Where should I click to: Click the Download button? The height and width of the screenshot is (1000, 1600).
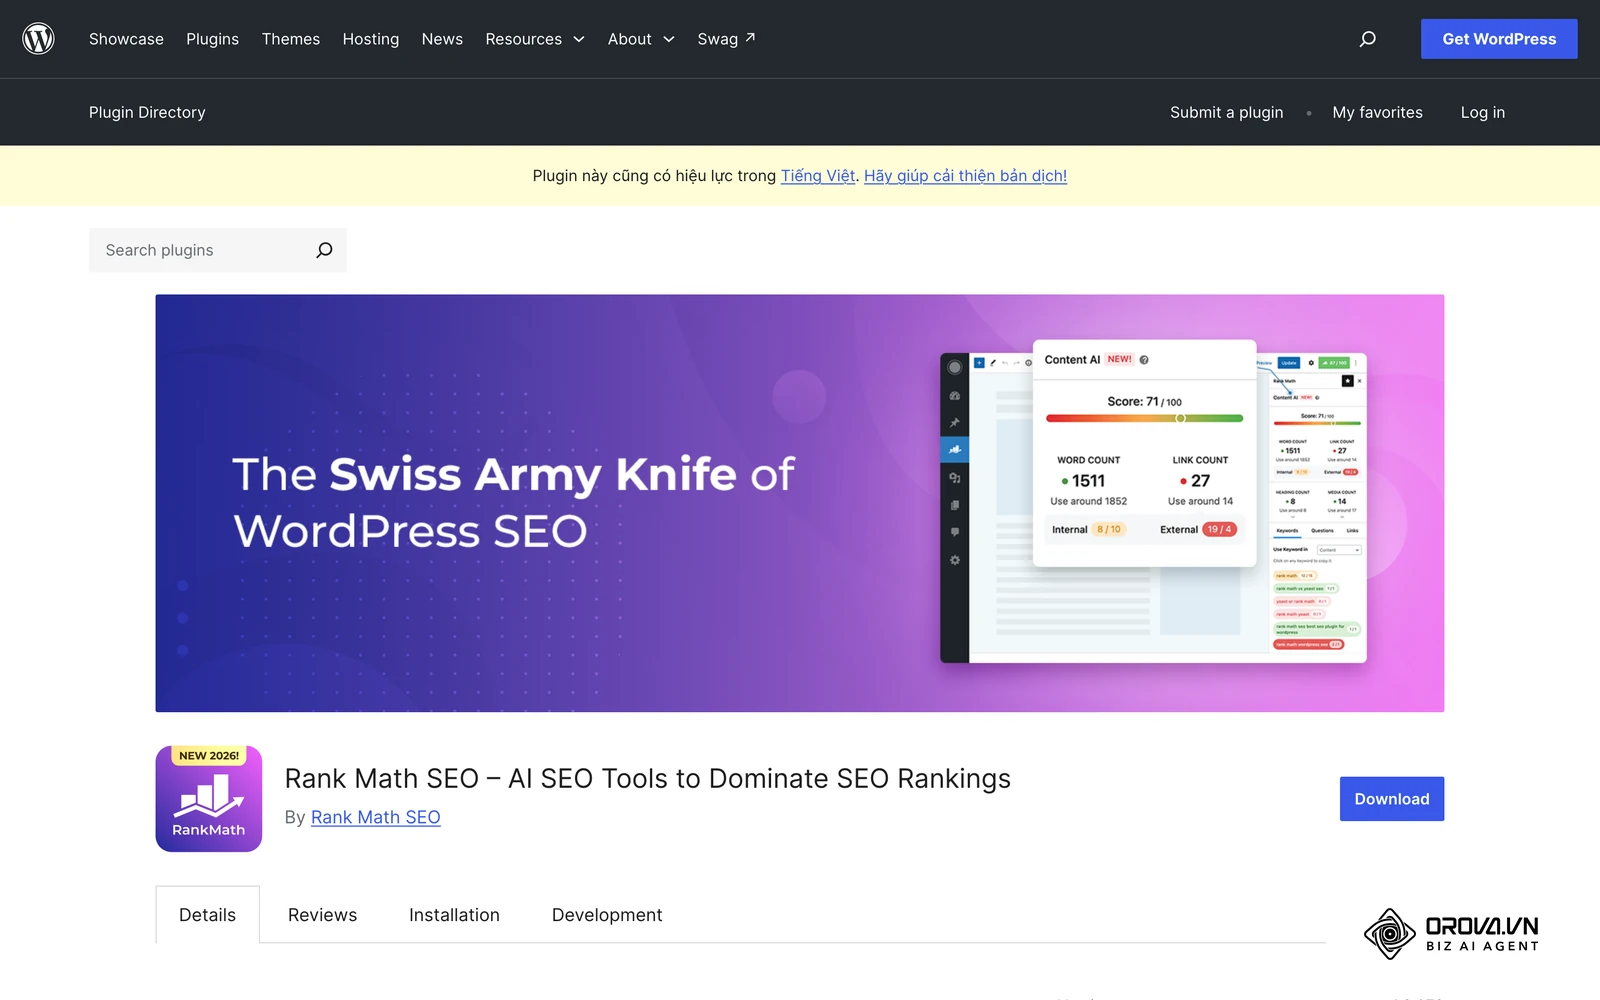point(1392,799)
